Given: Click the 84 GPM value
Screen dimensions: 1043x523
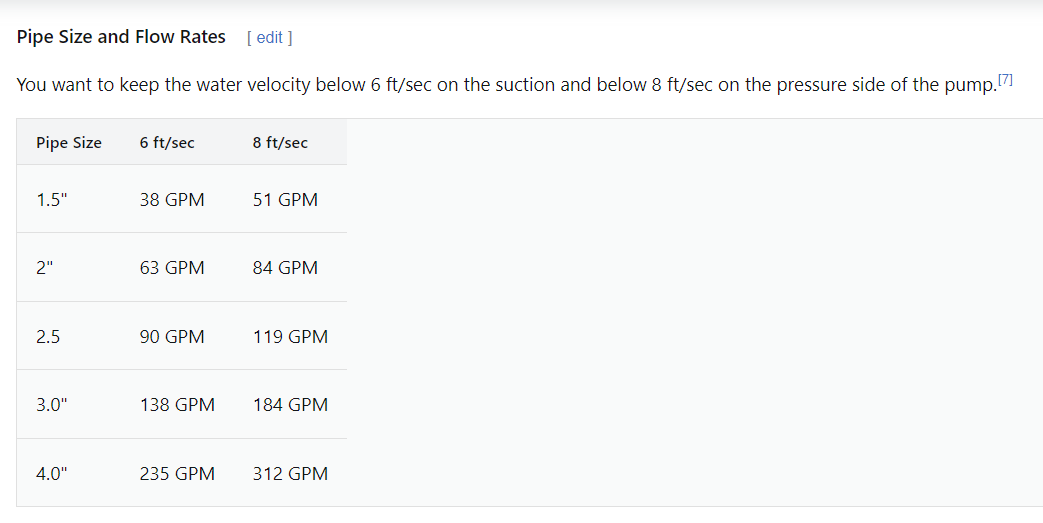Looking at the screenshot, I should click(x=285, y=267).
